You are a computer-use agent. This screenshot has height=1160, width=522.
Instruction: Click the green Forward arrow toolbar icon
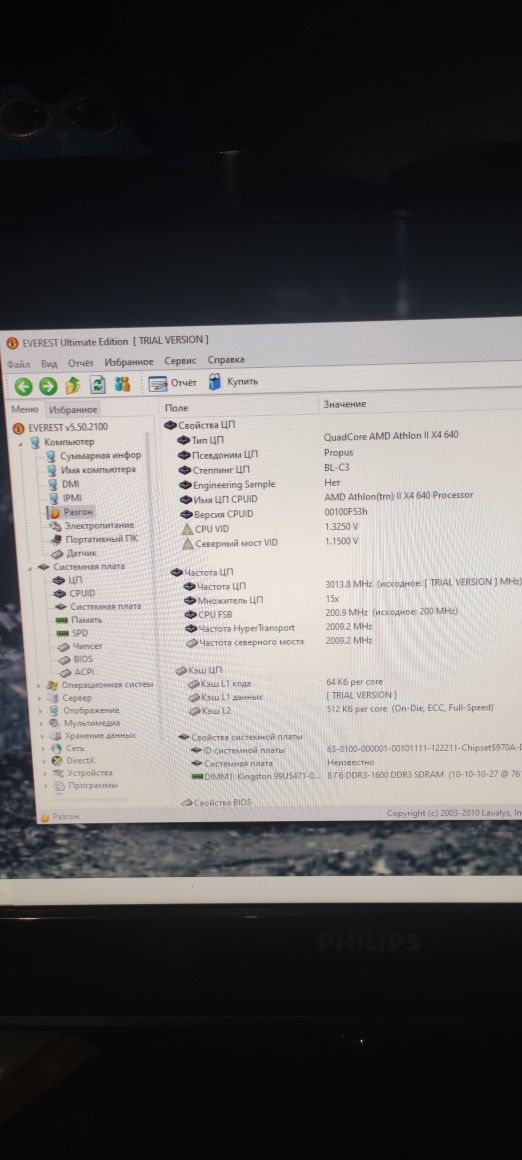[48, 385]
